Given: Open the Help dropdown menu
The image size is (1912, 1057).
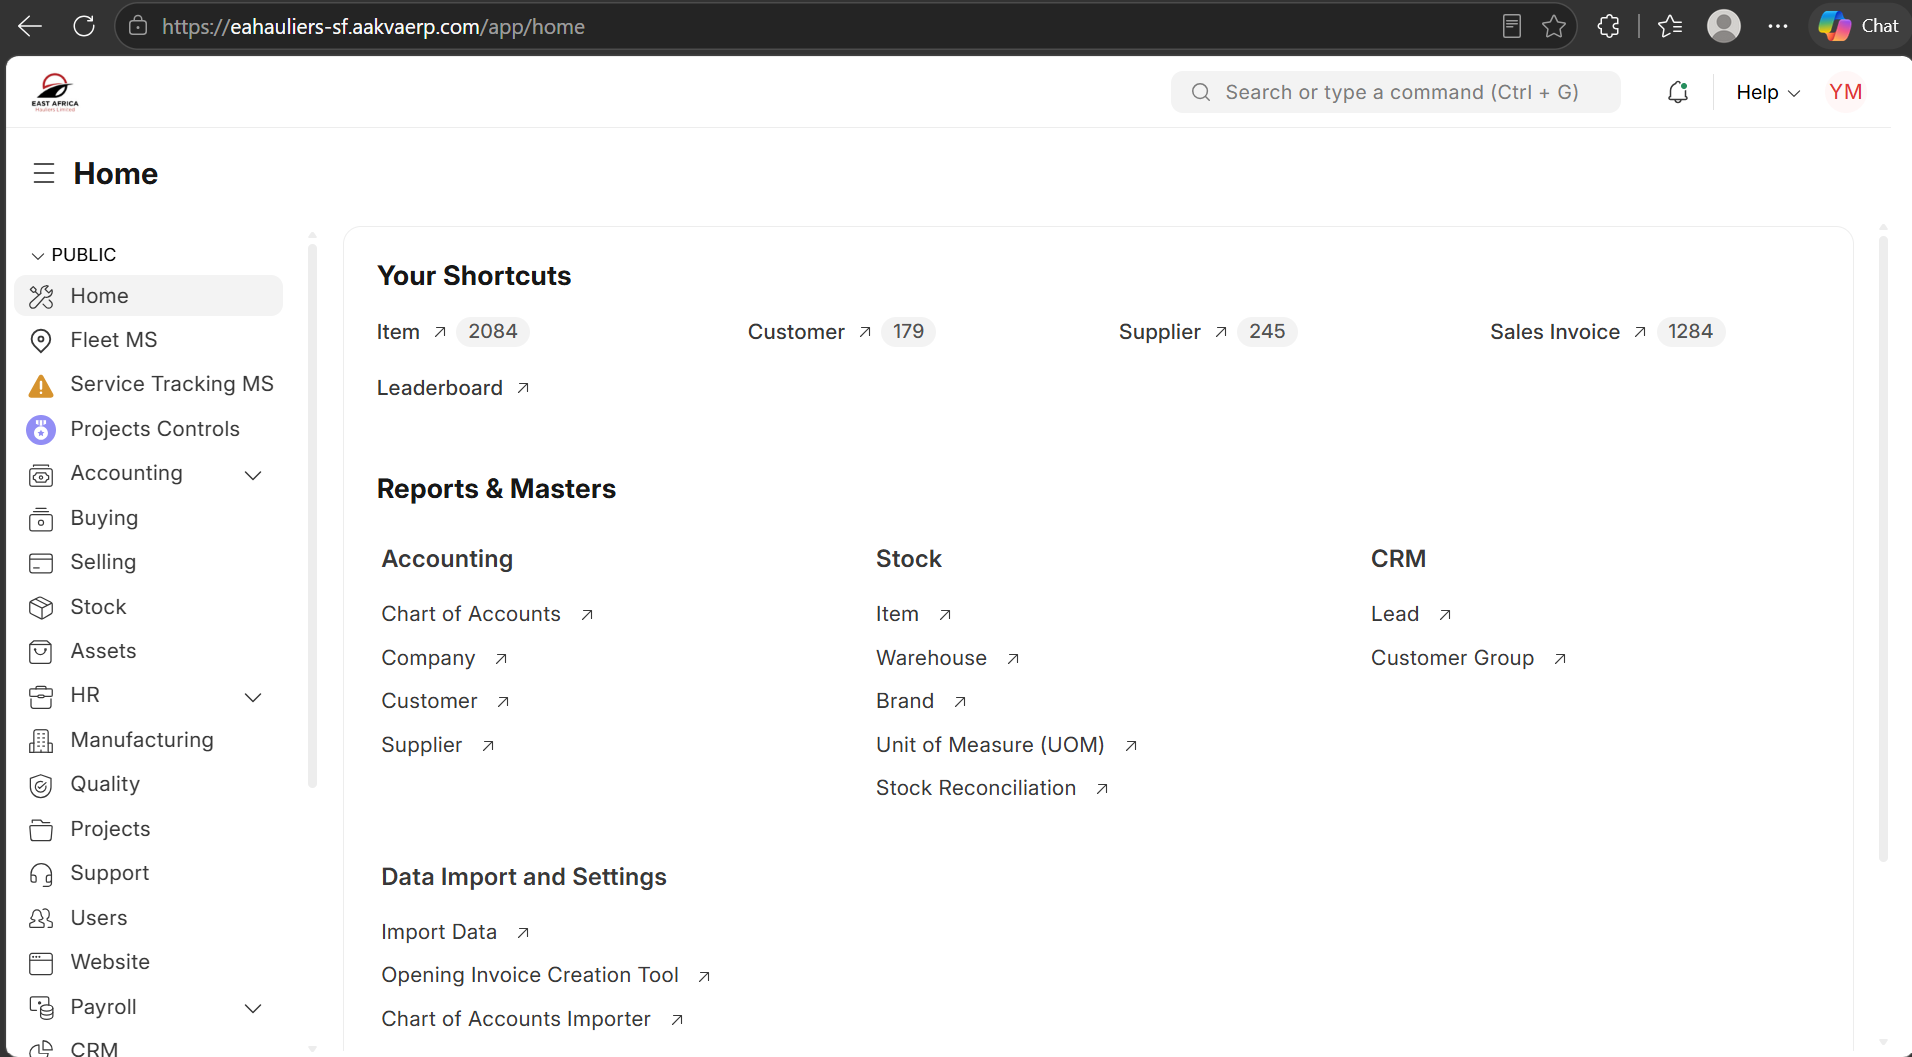Looking at the screenshot, I should [1768, 92].
